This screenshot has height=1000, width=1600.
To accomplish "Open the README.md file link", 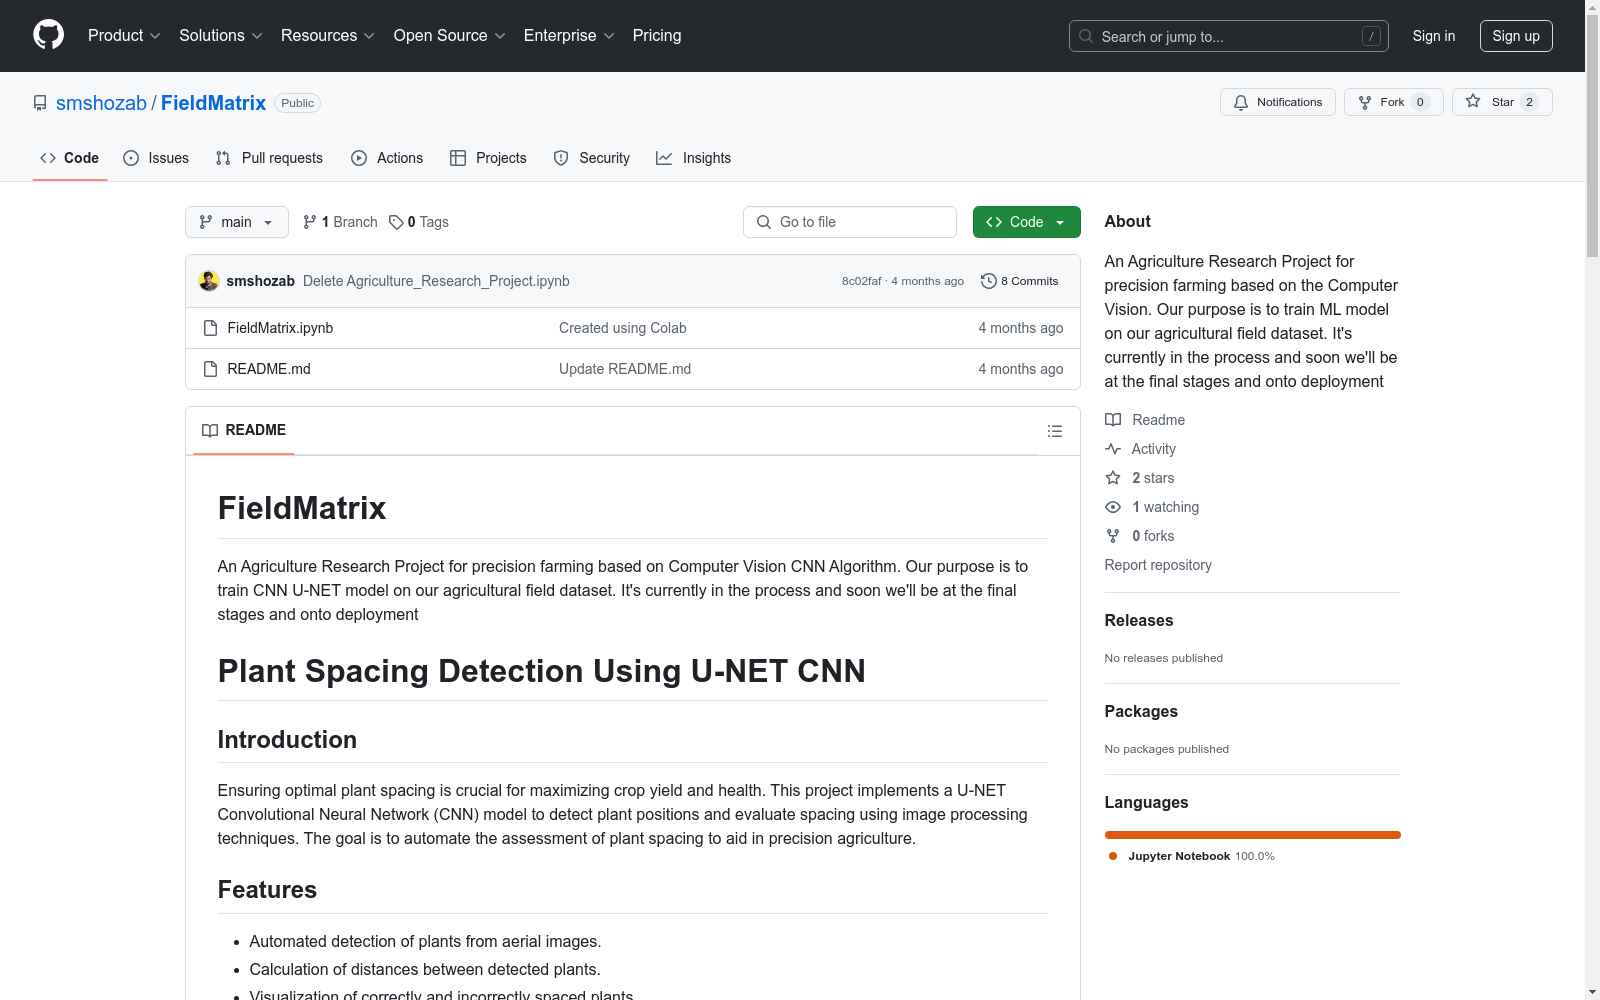I will (269, 369).
